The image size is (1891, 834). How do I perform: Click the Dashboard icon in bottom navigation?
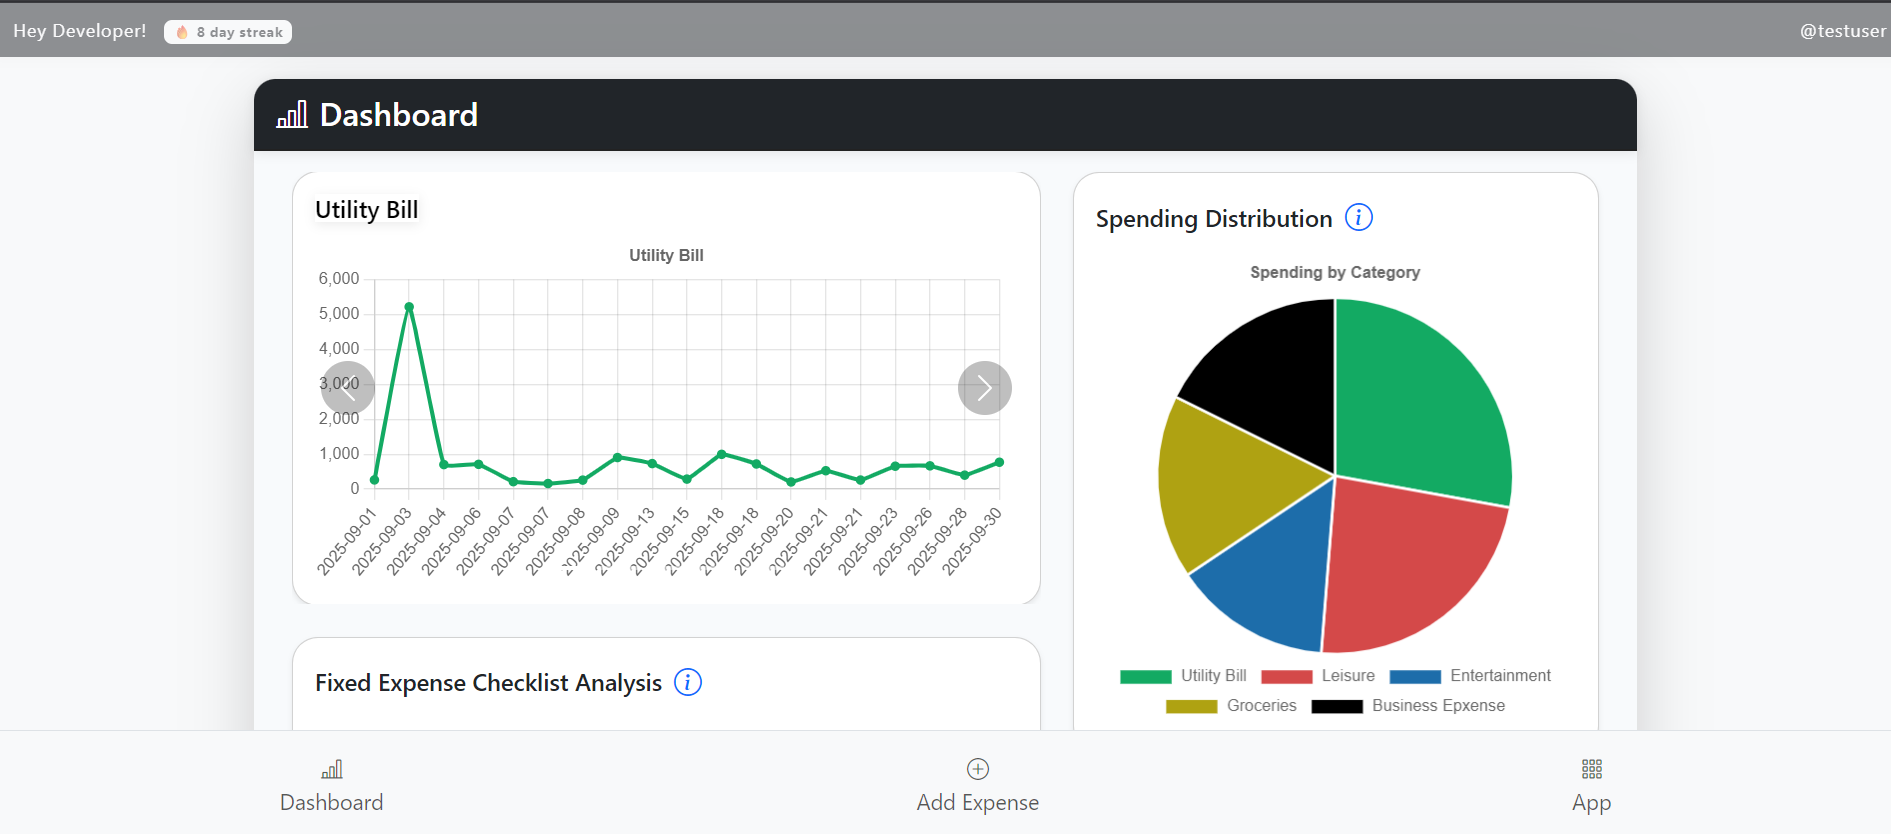coord(332,769)
